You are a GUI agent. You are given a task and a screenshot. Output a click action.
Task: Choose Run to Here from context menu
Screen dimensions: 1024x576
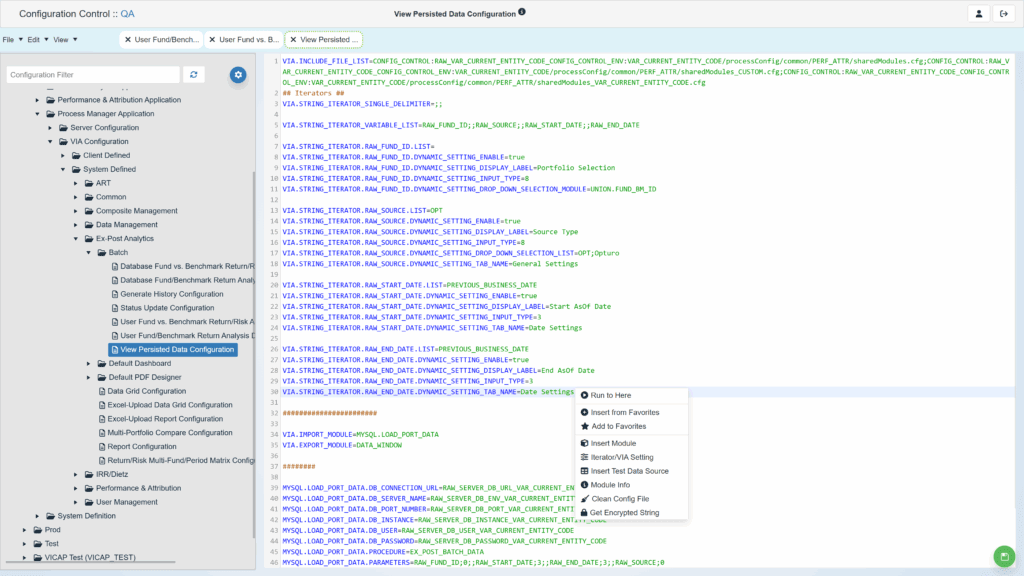[x=610, y=395]
